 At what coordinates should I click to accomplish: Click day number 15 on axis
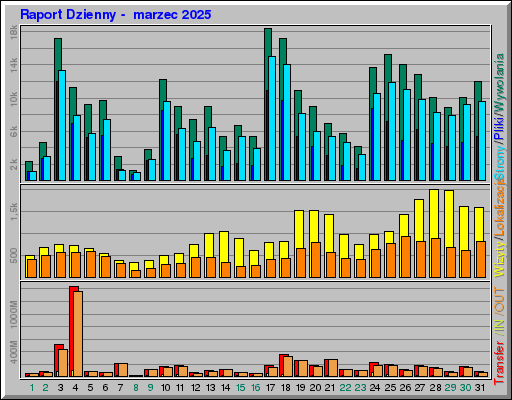(240, 388)
